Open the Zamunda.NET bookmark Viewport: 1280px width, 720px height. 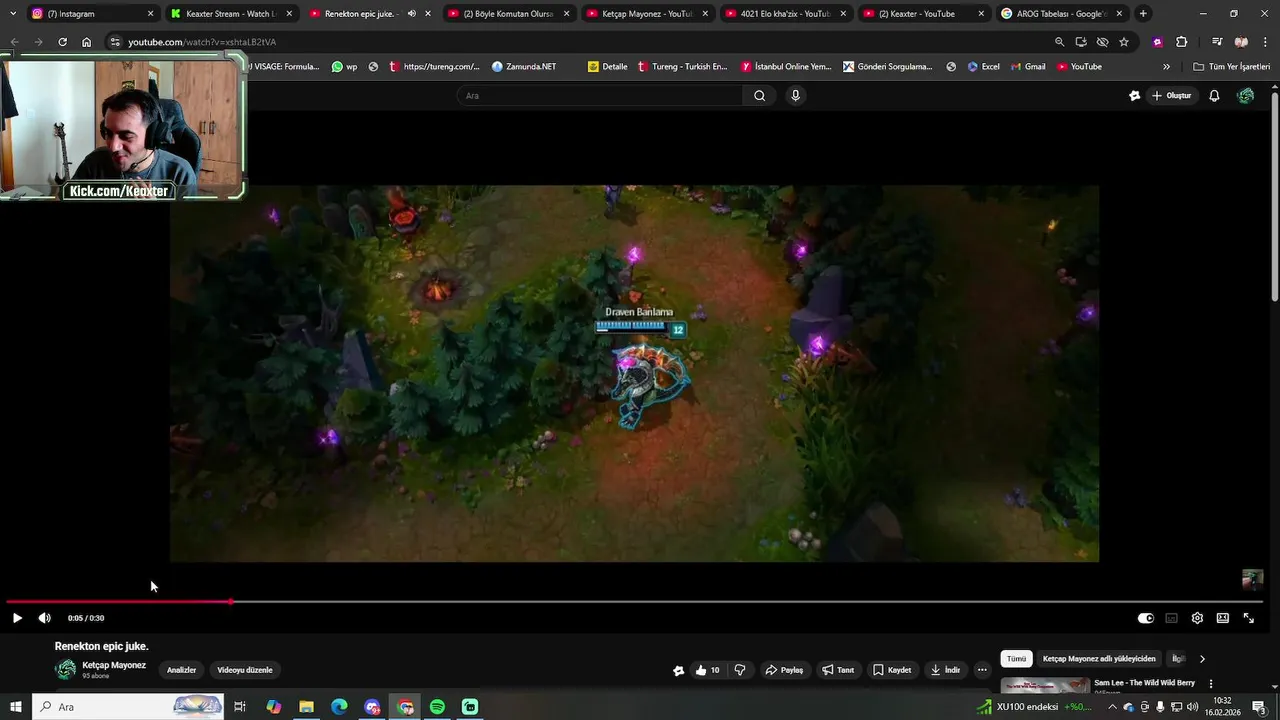[524, 67]
